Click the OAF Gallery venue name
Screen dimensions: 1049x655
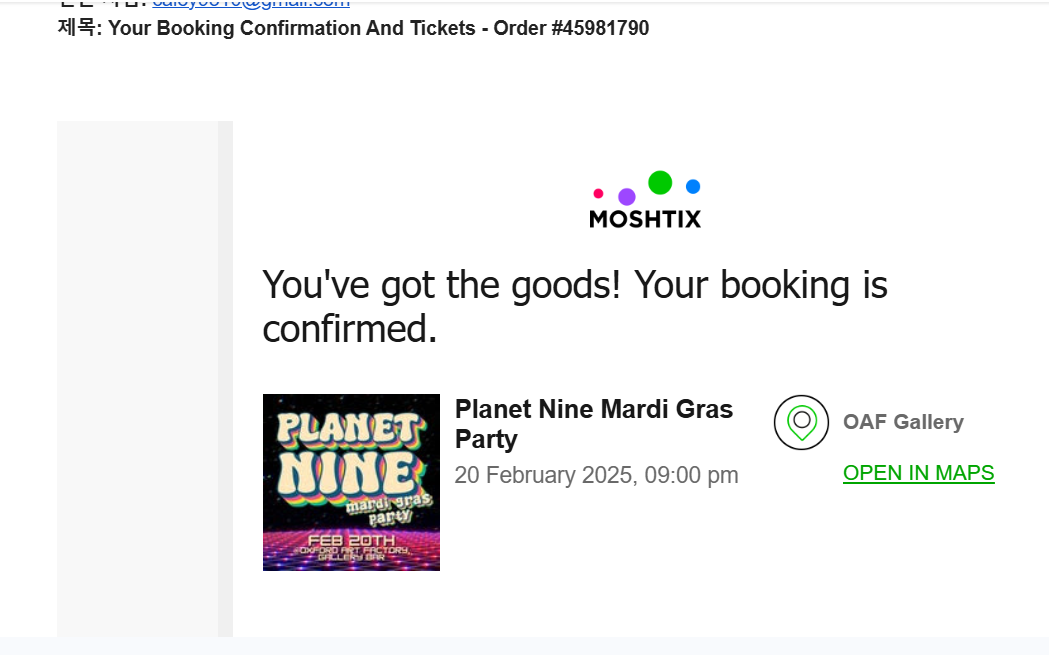(903, 422)
